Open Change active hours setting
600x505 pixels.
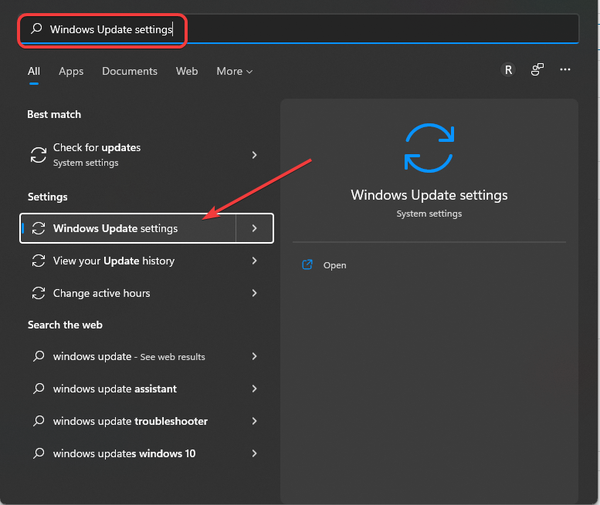point(146,293)
